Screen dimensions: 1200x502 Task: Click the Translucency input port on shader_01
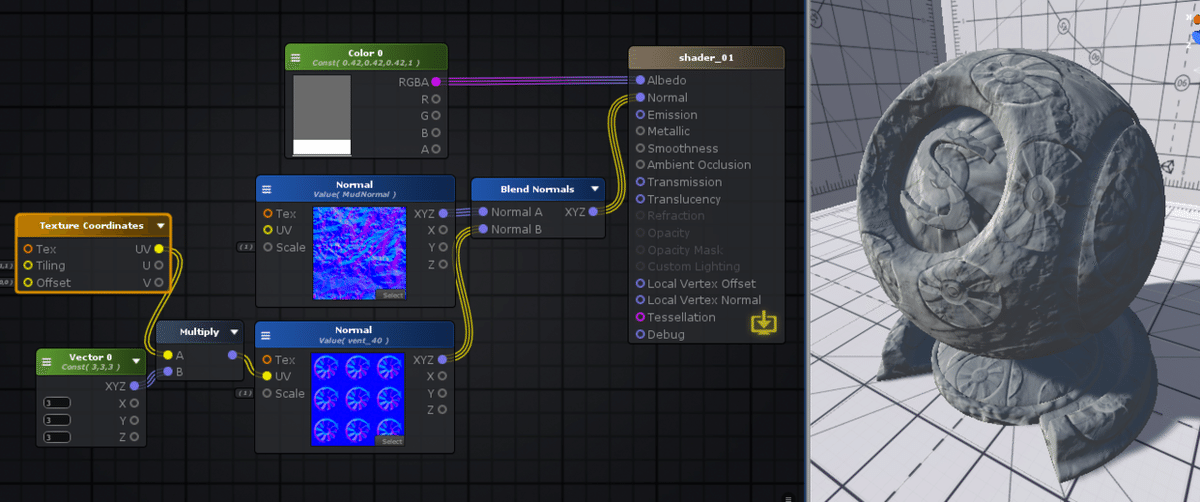640,199
